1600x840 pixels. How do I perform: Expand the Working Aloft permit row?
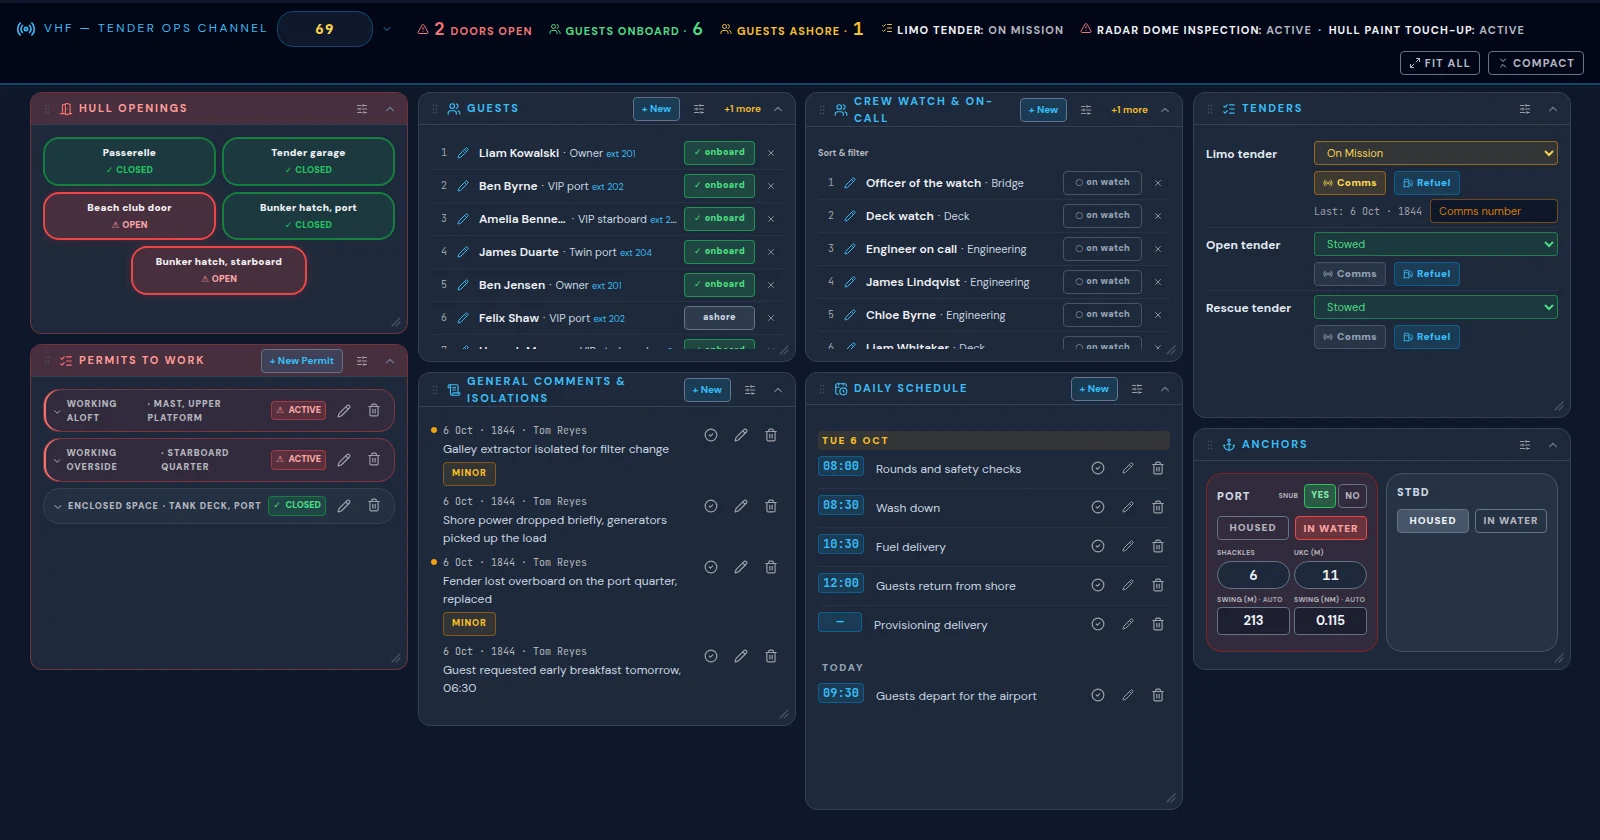pyautogui.click(x=57, y=411)
